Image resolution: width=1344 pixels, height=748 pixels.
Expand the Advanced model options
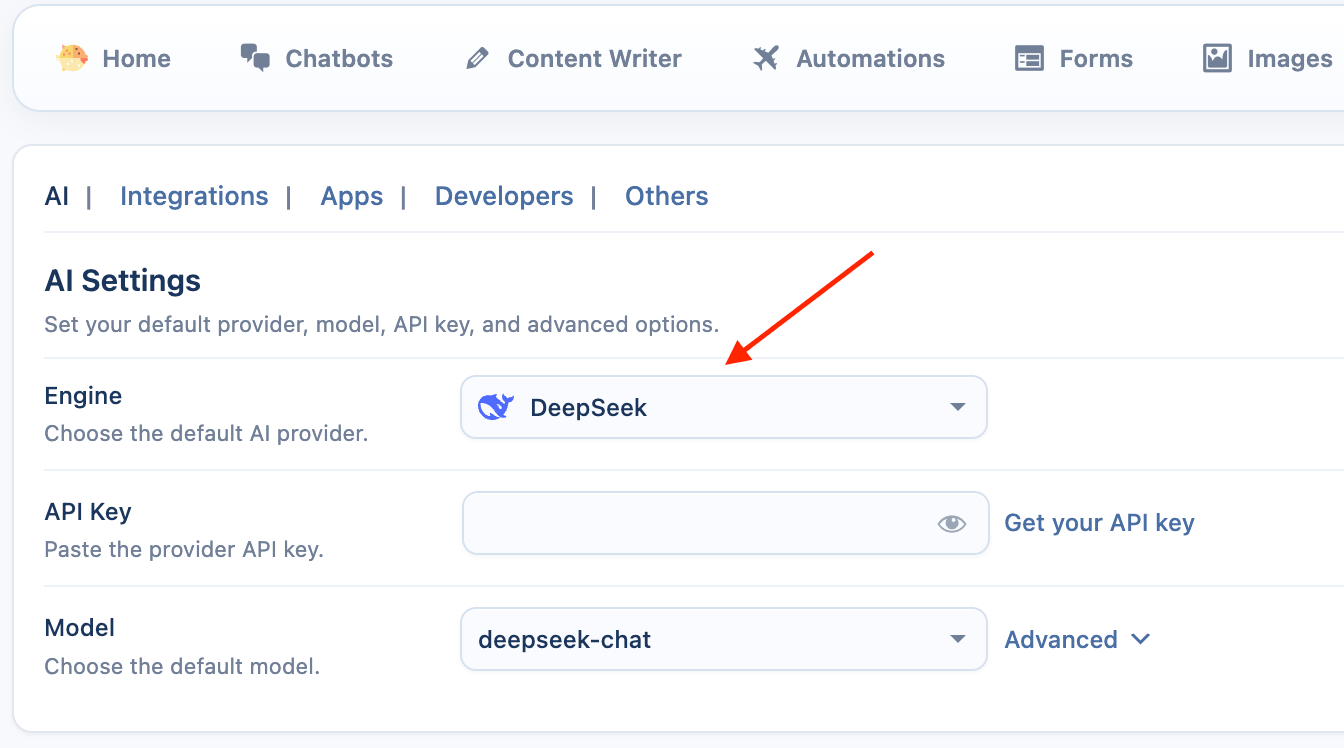point(1077,639)
